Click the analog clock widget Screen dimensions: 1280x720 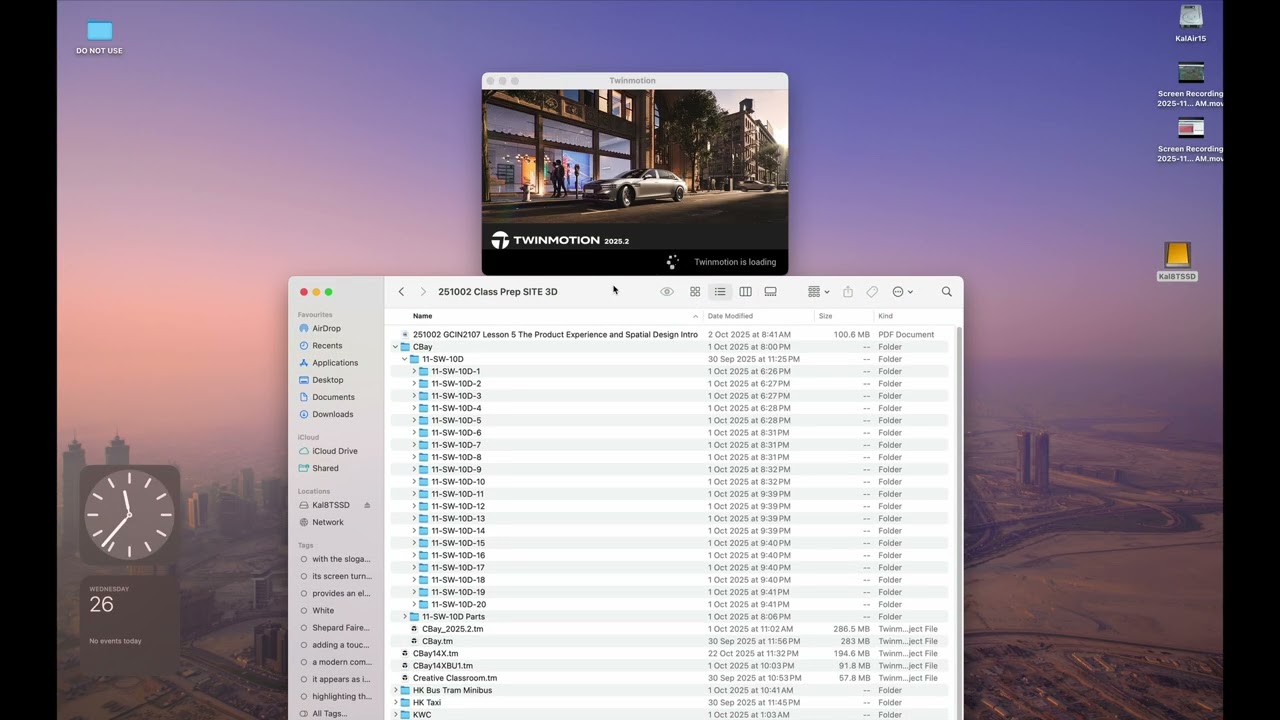(x=130, y=515)
